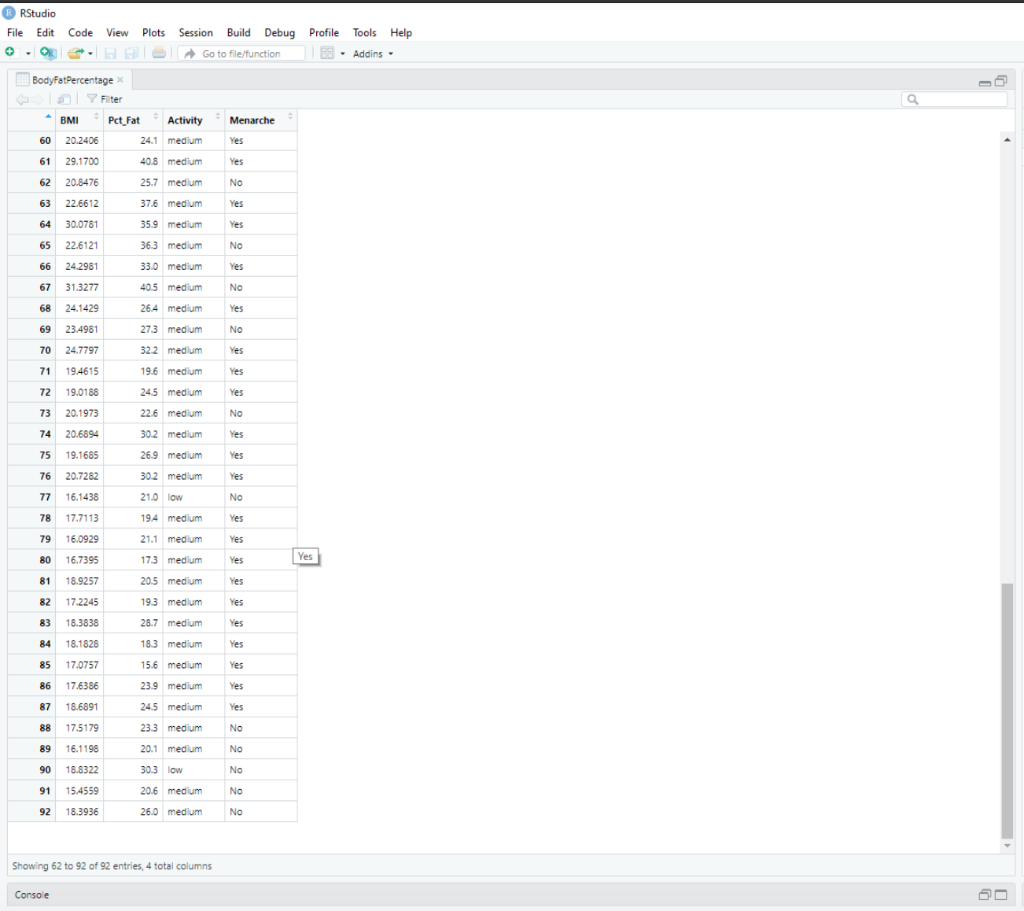The width and height of the screenshot is (1024, 911).
Task: Create a new R project
Action: [x=47, y=53]
